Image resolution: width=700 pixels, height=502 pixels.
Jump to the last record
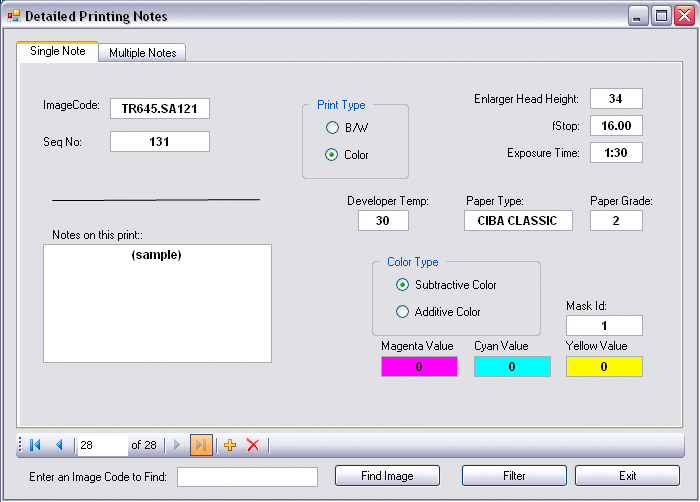[x=201, y=445]
